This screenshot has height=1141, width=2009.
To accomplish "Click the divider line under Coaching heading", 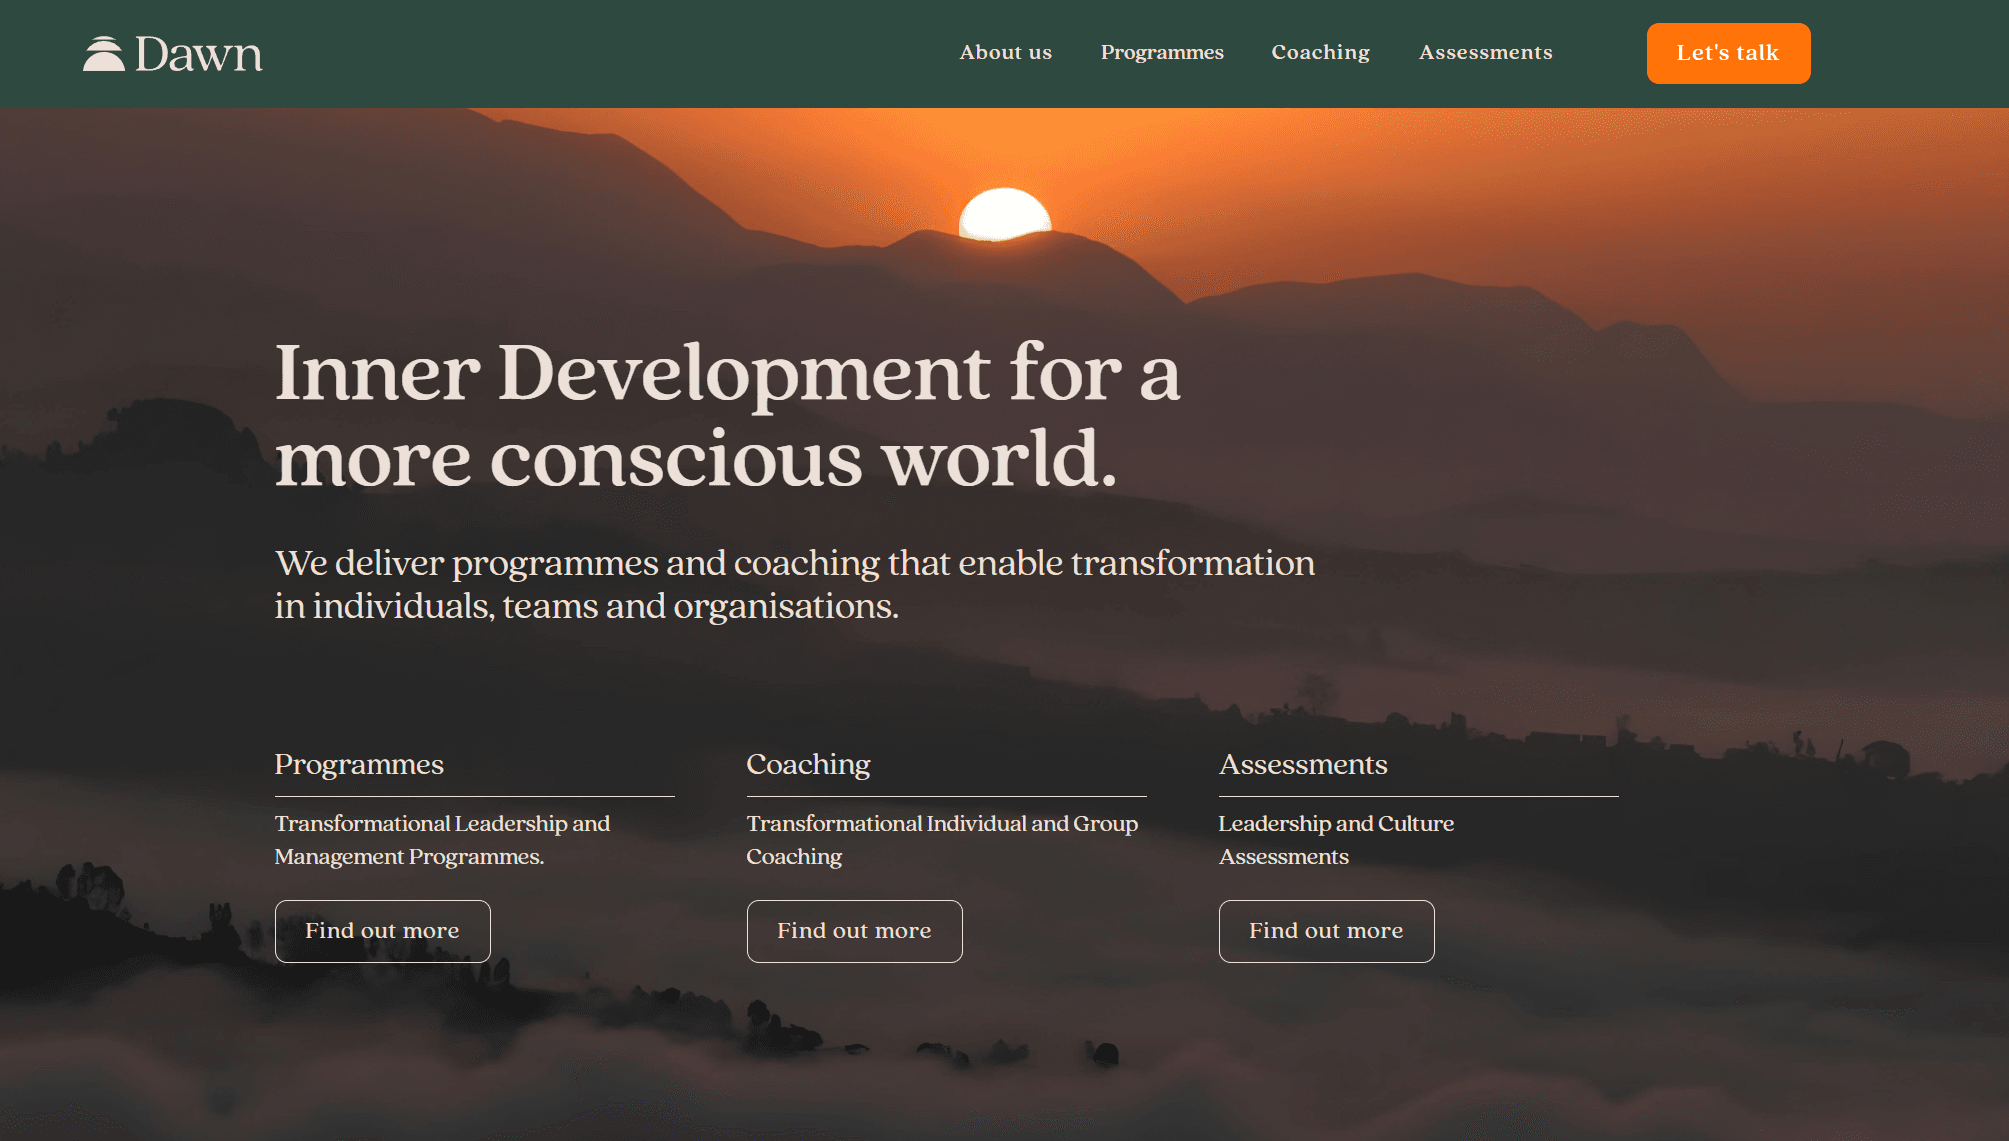I will [x=946, y=796].
